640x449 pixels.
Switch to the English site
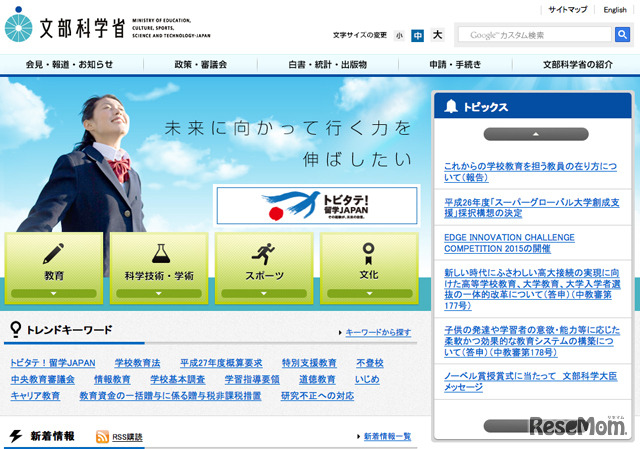coord(615,9)
